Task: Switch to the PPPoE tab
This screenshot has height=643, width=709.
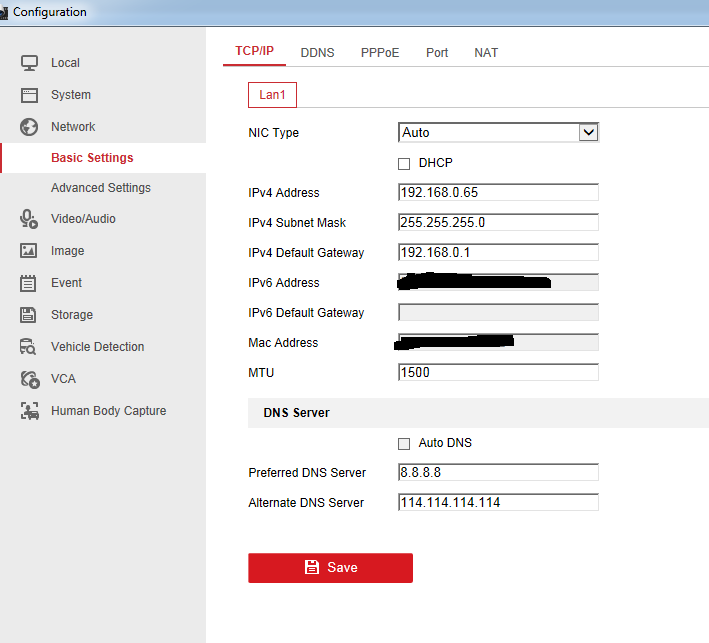Action: [380, 53]
